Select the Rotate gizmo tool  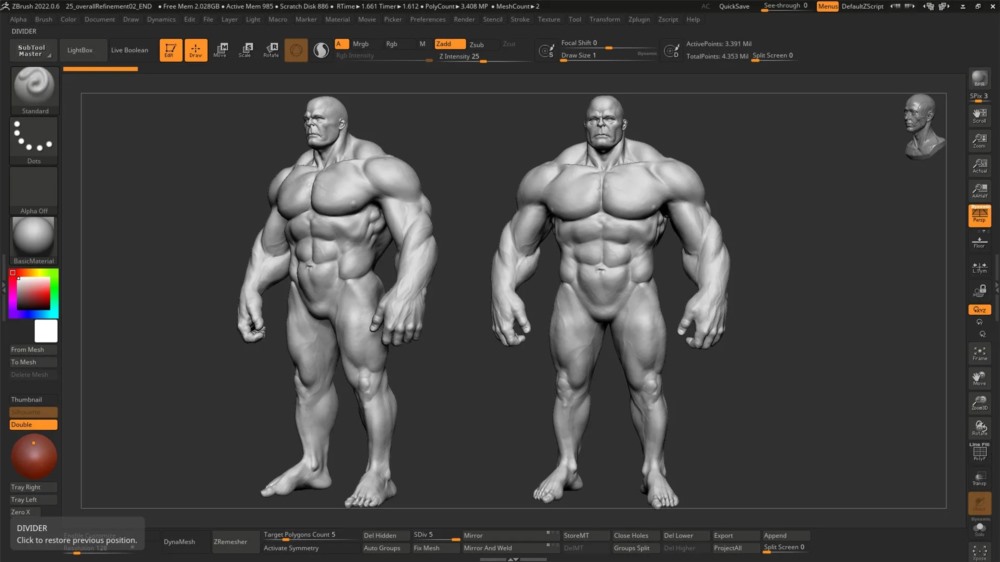pos(271,50)
